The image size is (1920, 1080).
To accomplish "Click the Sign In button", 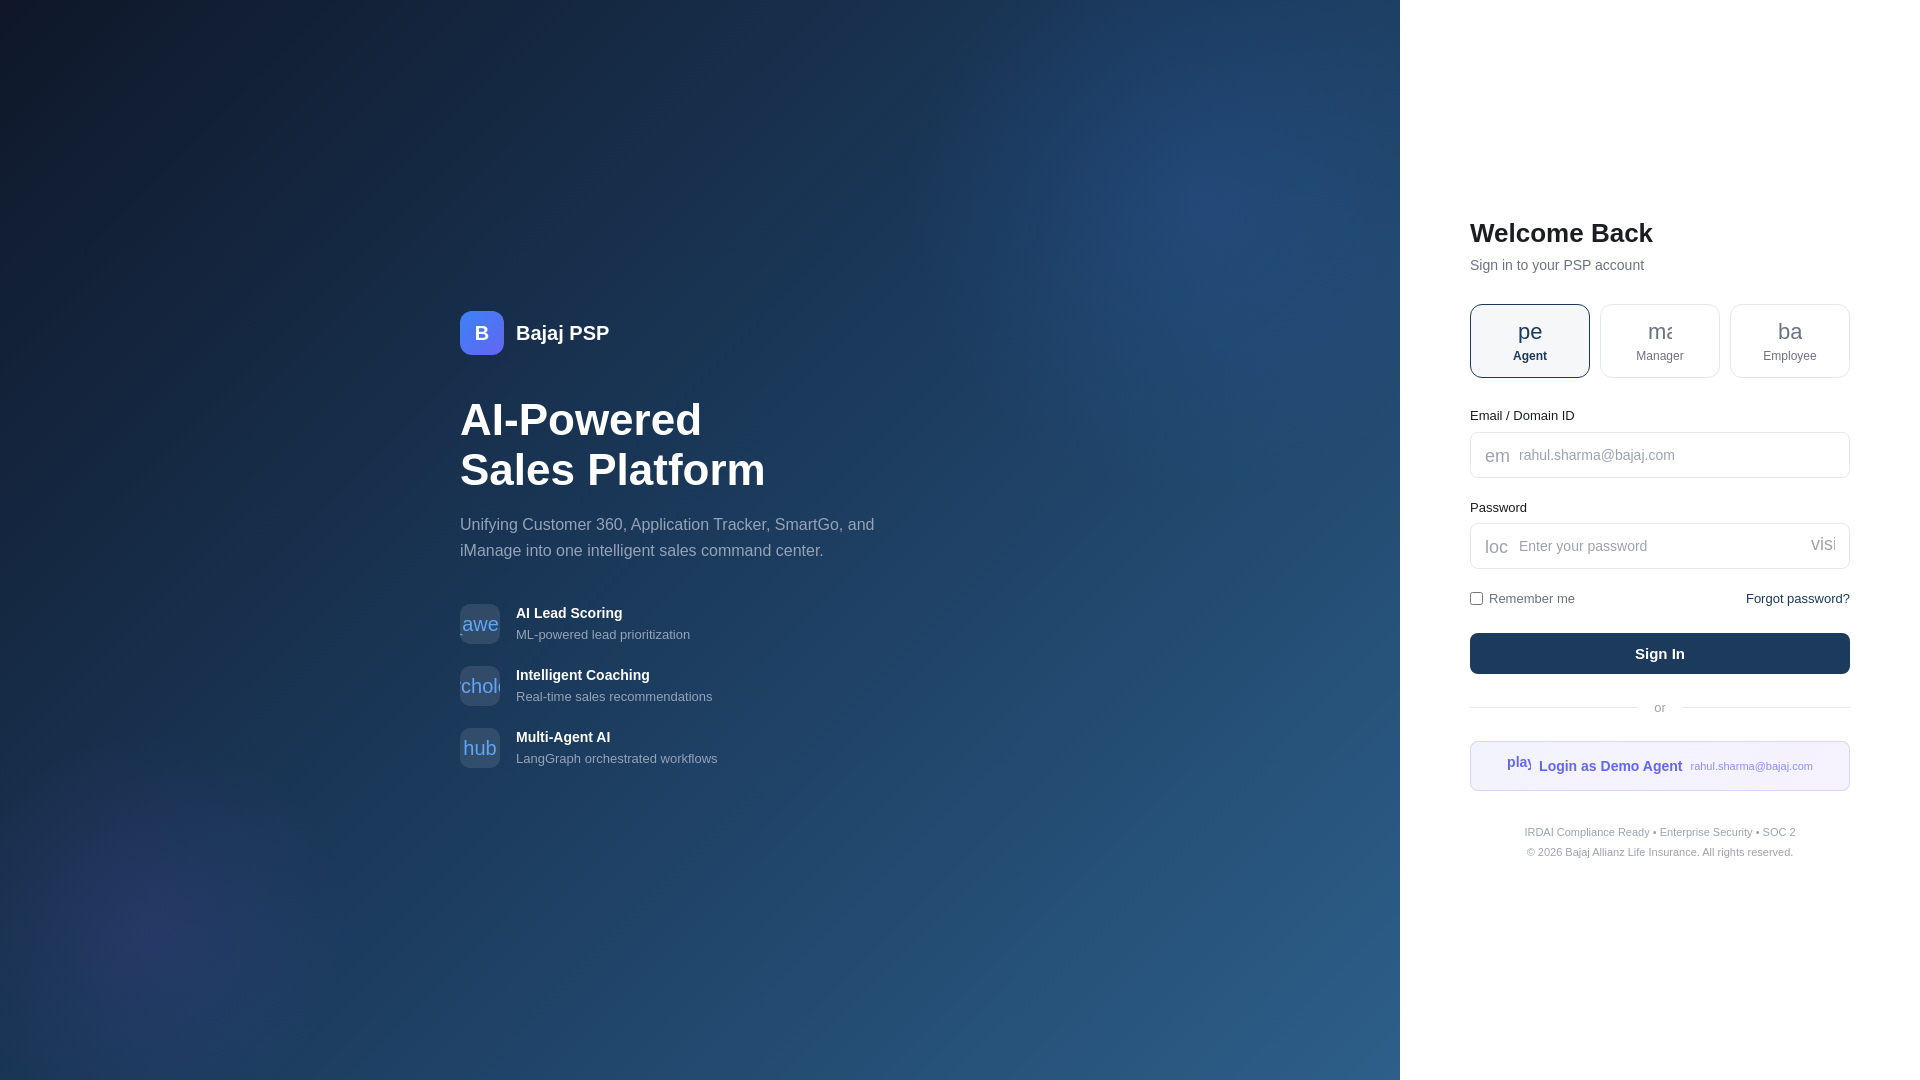I will [x=1660, y=654].
